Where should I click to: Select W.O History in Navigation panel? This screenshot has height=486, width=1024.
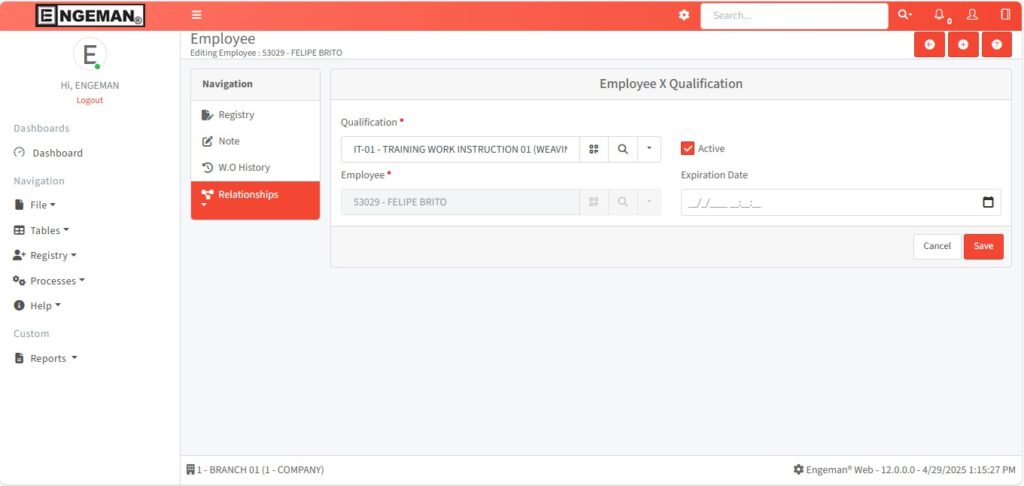tap(243, 167)
